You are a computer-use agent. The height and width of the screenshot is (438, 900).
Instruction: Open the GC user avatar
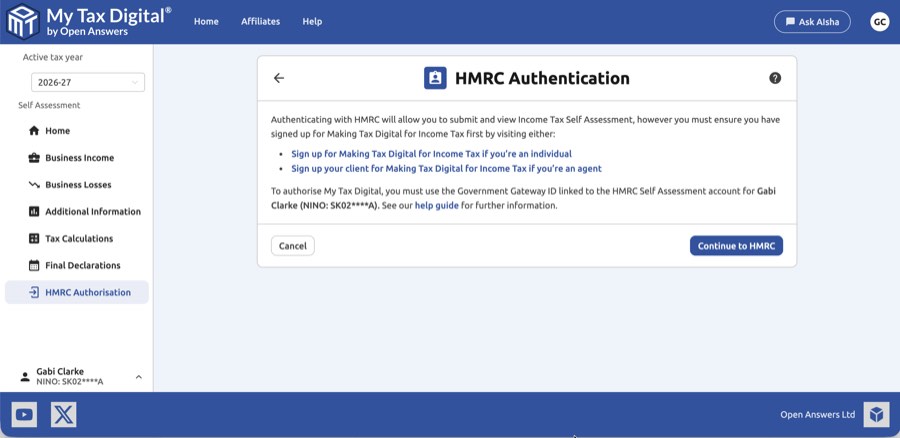click(879, 22)
